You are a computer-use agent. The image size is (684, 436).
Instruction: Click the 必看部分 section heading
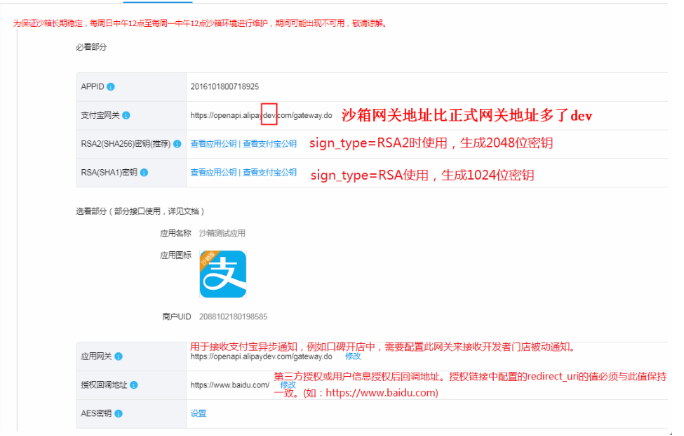[x=91, y=47]
